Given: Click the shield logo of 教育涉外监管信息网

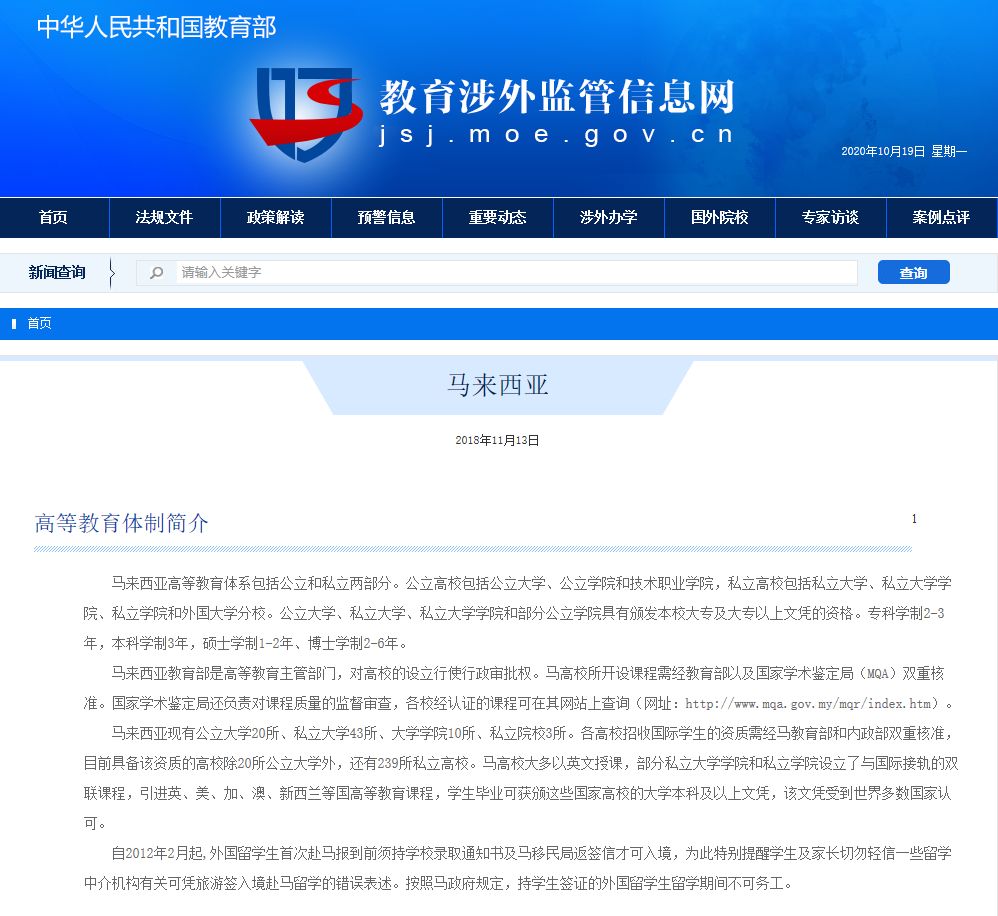Looking at the screenshot, I should [x=307, y=113].
